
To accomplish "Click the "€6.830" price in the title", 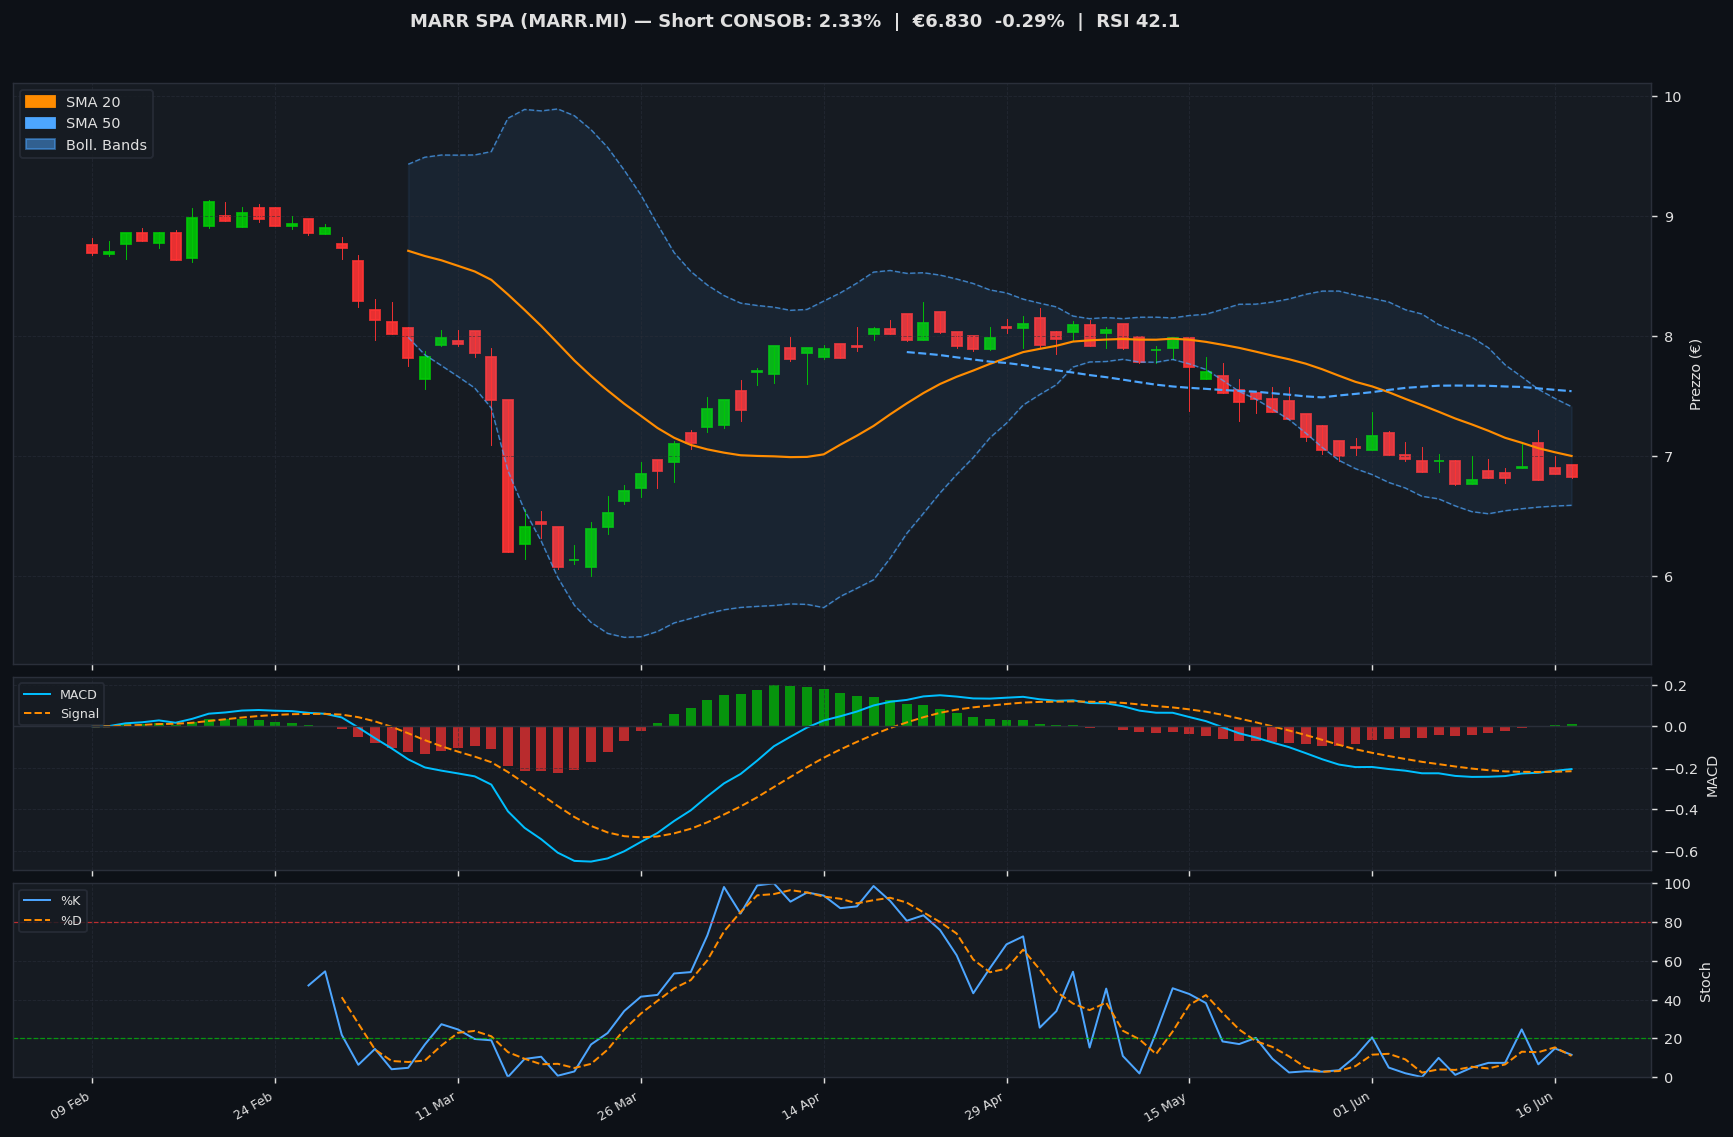I will (947, 21).
